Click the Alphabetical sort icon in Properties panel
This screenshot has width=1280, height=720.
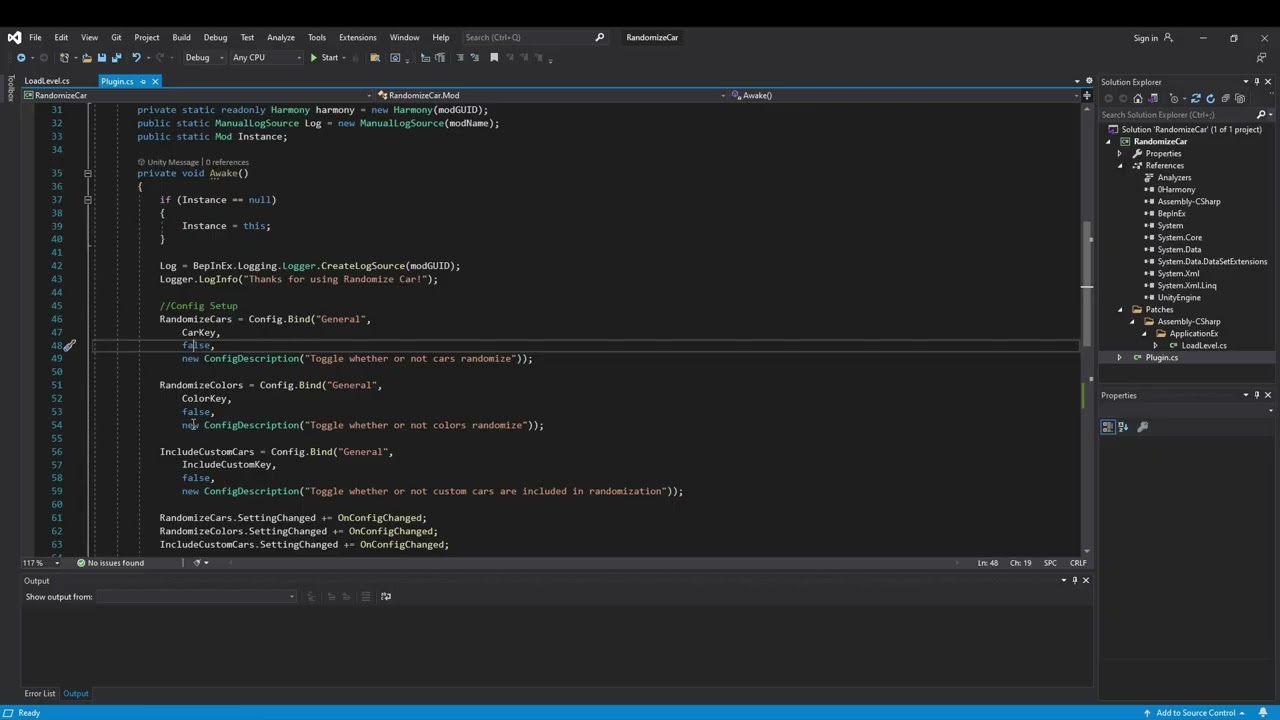(1123, 427)
